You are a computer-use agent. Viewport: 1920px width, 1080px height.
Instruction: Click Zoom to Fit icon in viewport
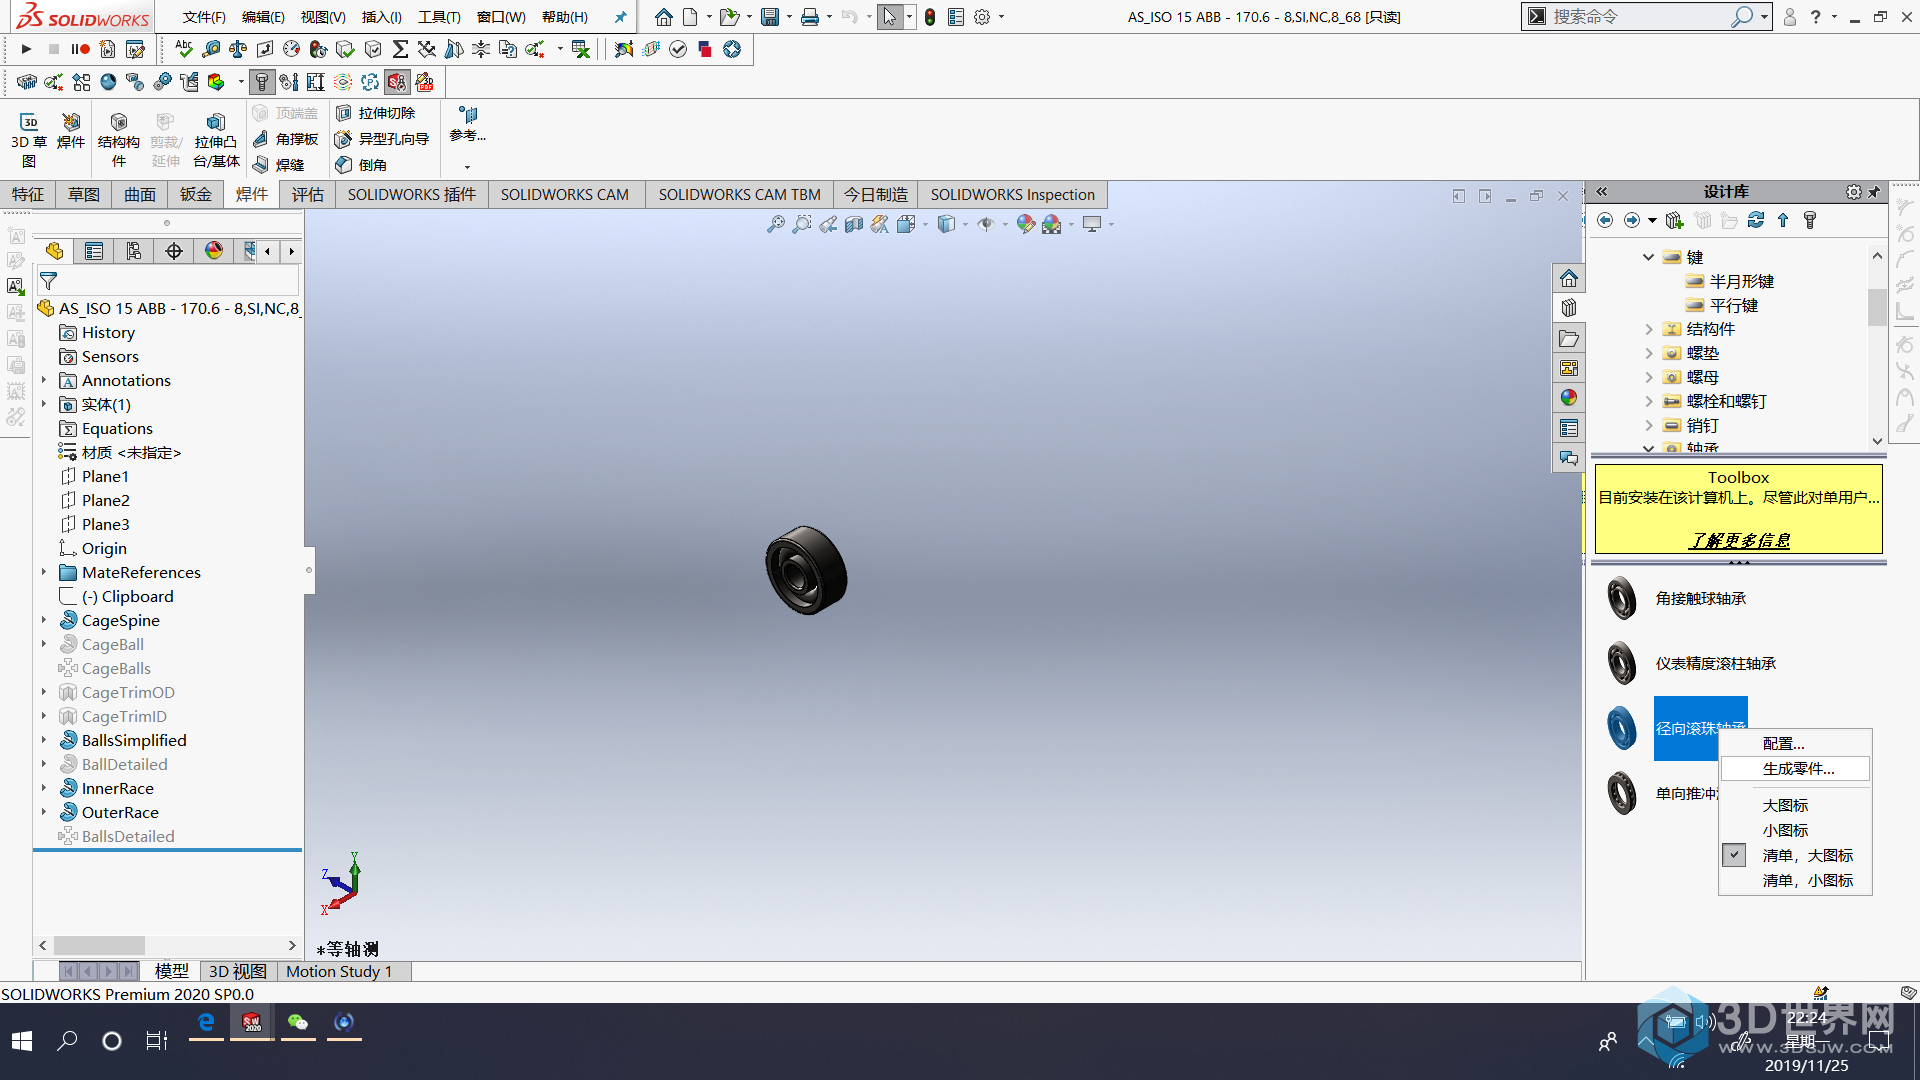coord(775,224)
